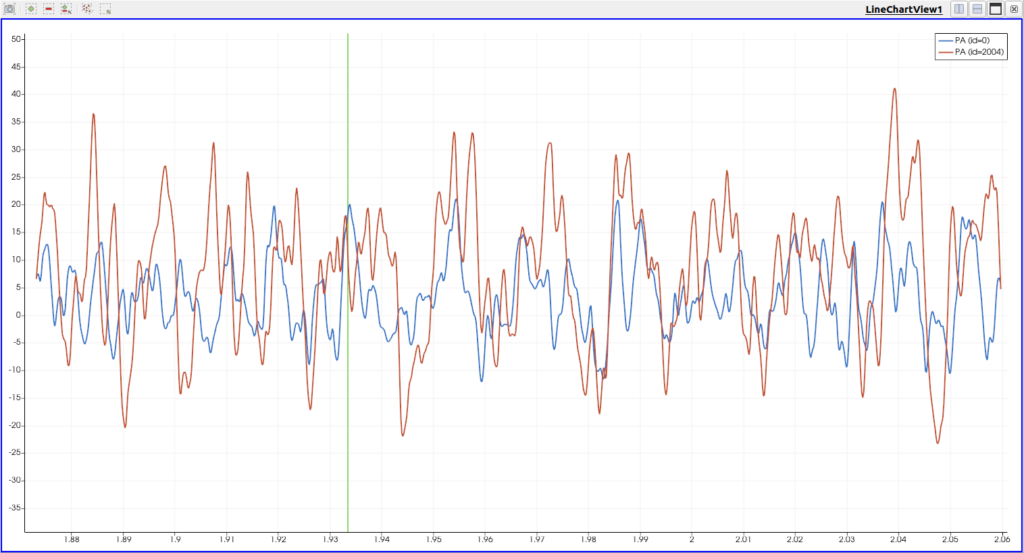Viewport: 1024px width, 553px height.
Task: Split the view horizontally
Action: [959, 8]
